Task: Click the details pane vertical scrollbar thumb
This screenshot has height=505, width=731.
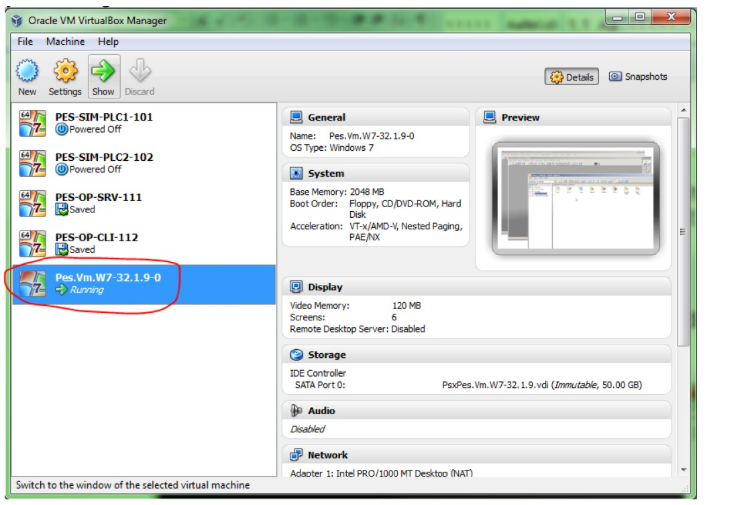Action: (x=683, y=232)
